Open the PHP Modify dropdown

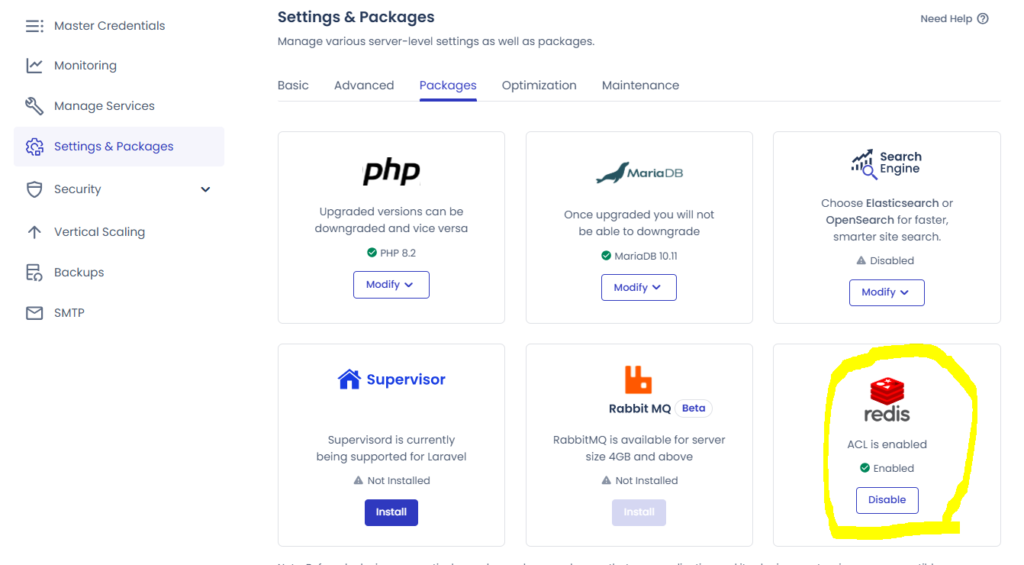coord(391,285)
